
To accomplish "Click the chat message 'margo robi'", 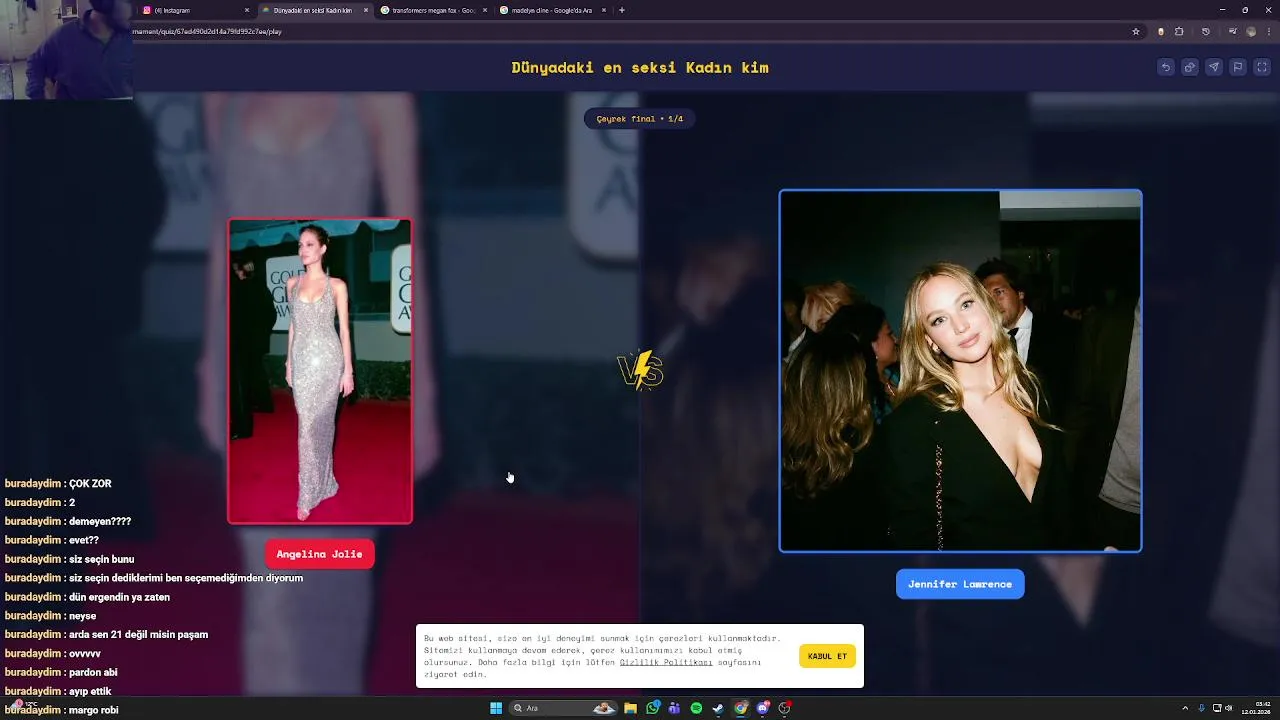I will click(x=94, y=710).
